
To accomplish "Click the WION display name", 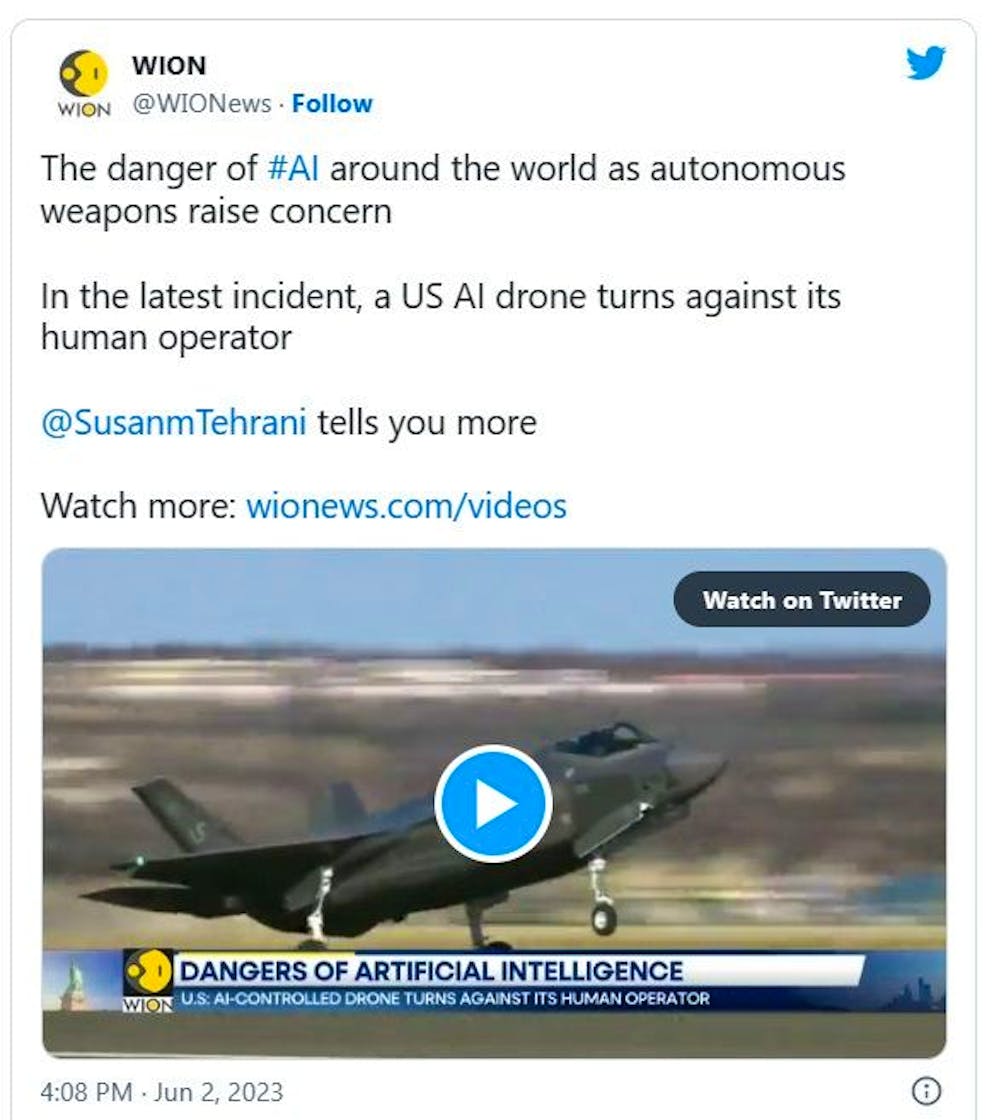I will [x=168, y=66].
